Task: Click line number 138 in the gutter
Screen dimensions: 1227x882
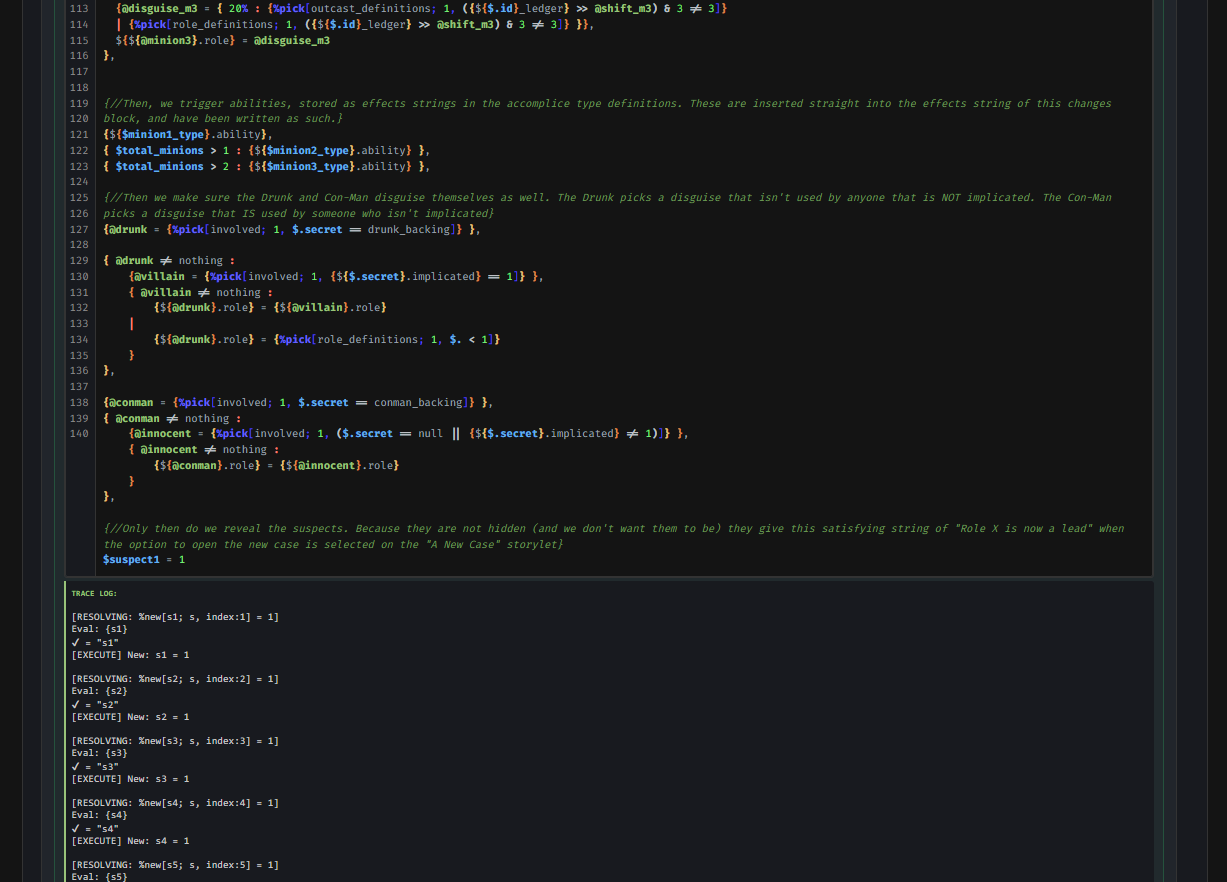Action: click(x=79, y=402)
